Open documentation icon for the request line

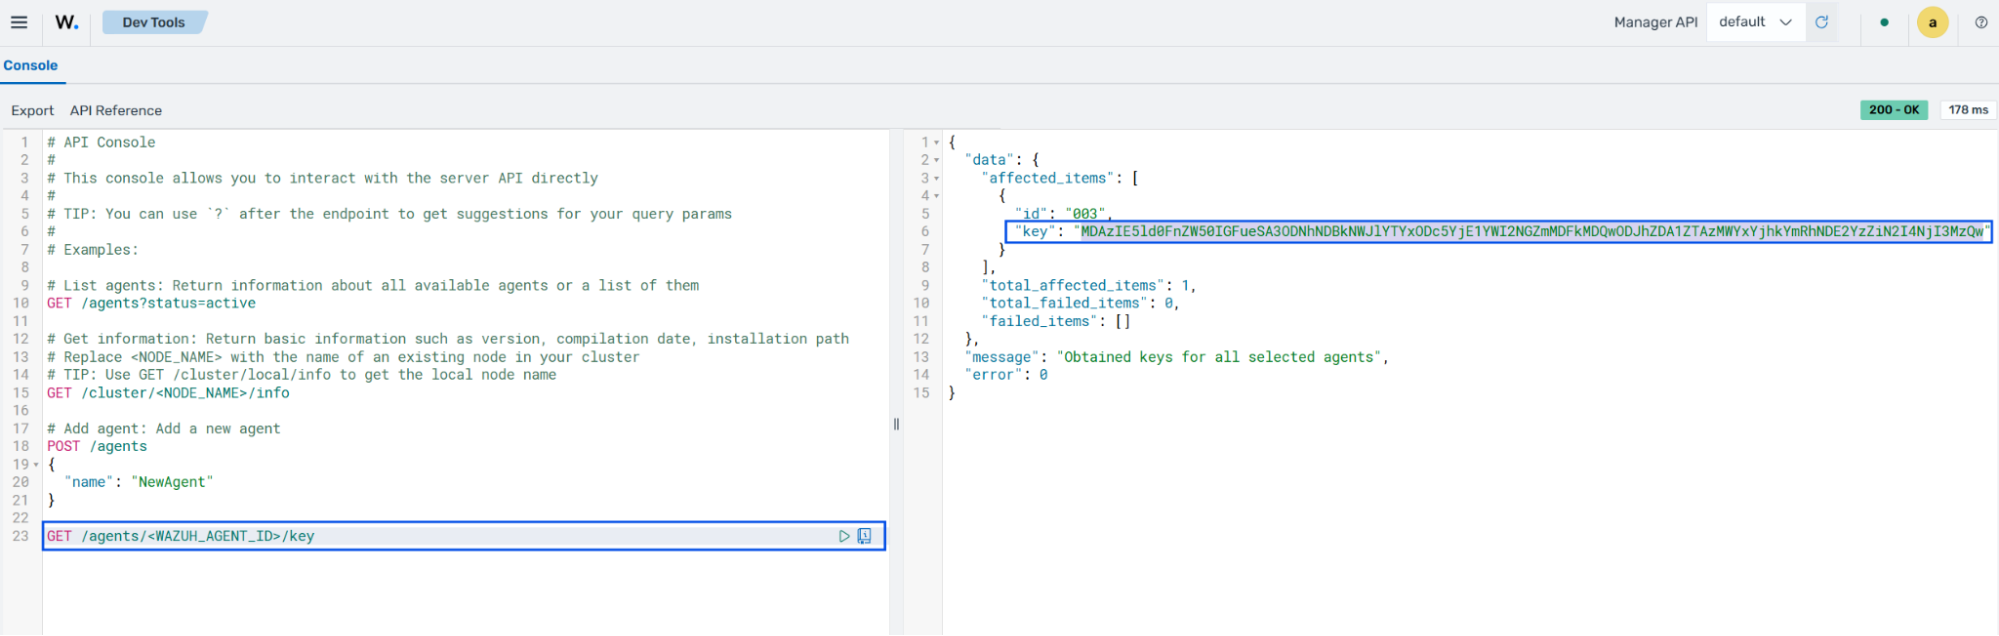pyautogui.click(x=865, y=536)
